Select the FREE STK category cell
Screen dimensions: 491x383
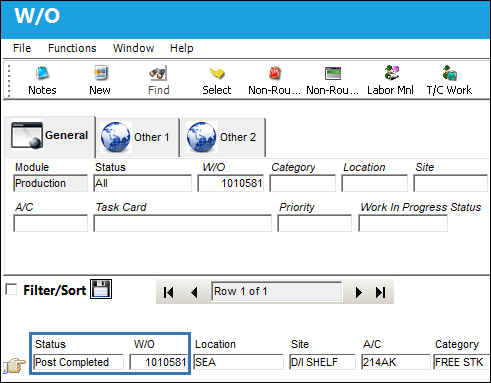click(462, 362)
